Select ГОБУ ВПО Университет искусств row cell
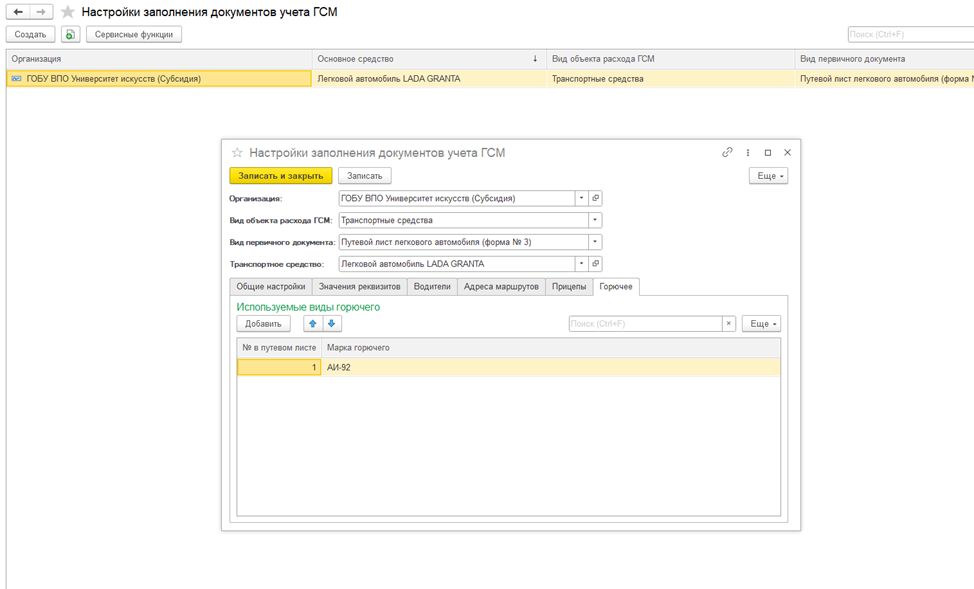 pyautogui.click(x=159, y=79)
